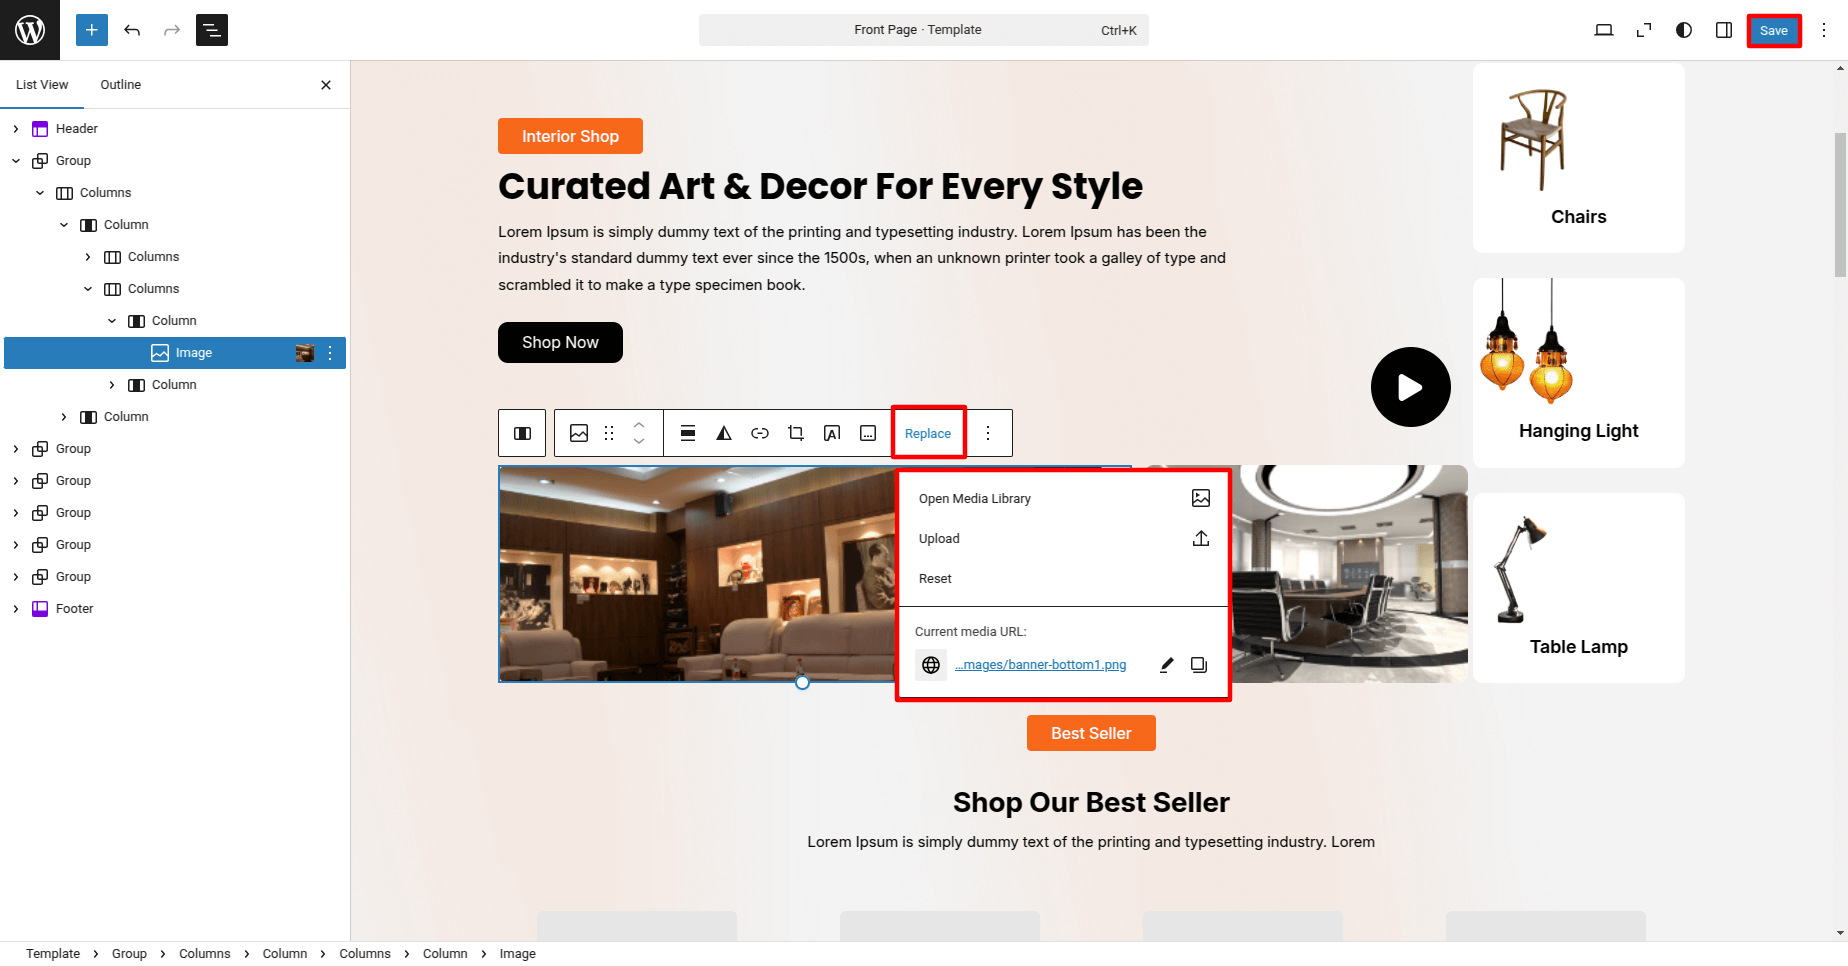1848x966 pixels.
Task: Click the insert link icon in toolbar
Action: 760,433
